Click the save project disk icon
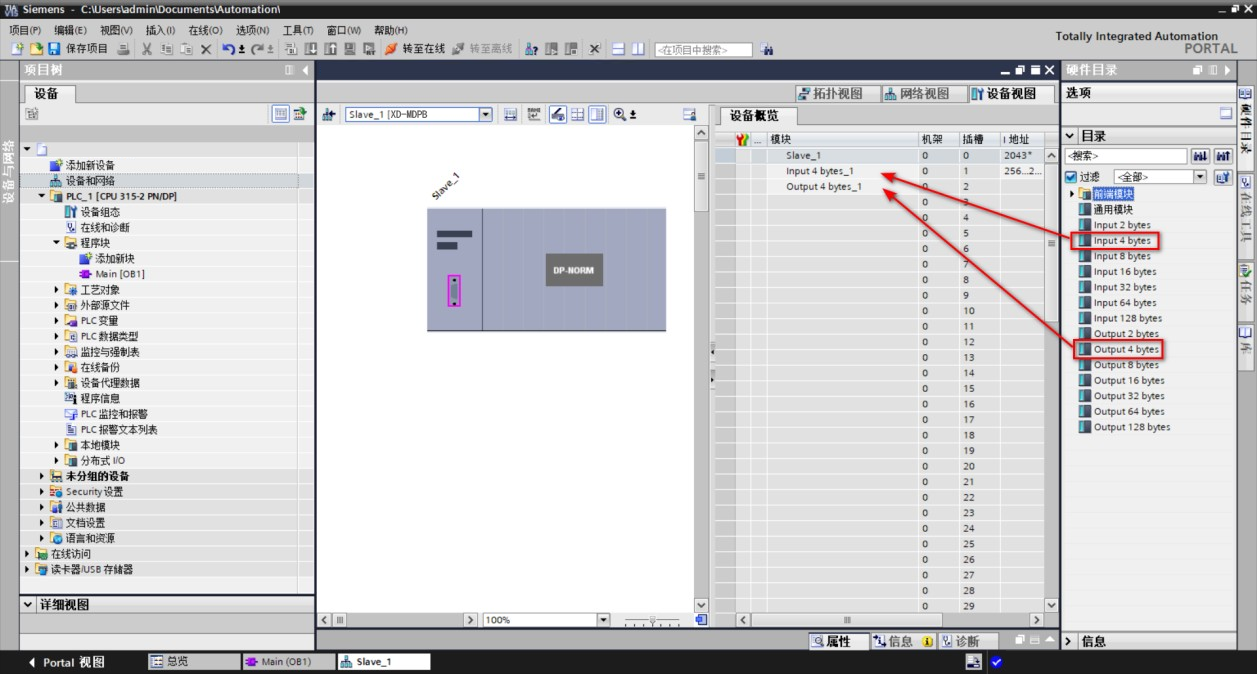 point(54,49)
